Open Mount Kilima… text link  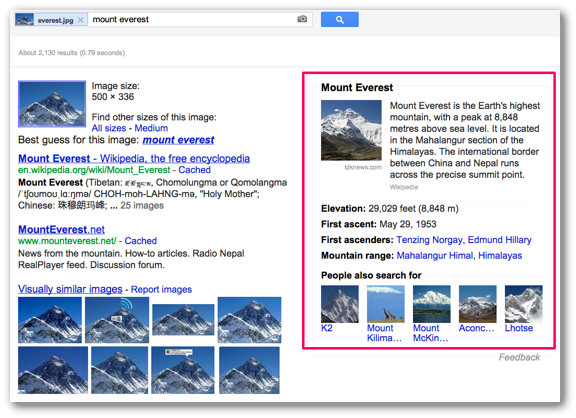point(384,333)
